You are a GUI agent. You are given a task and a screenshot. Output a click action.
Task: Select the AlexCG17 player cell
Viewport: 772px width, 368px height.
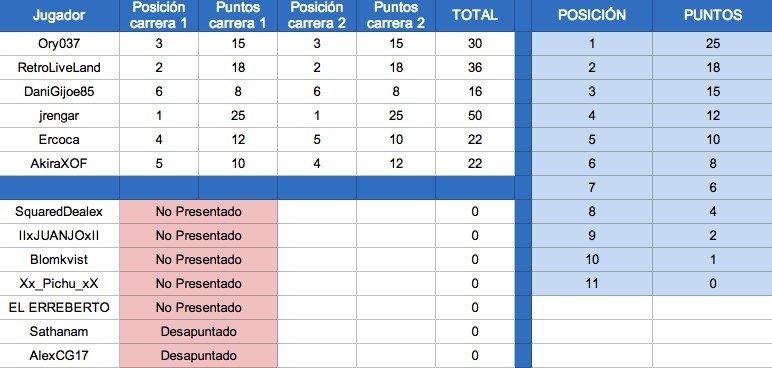[59, 356]
